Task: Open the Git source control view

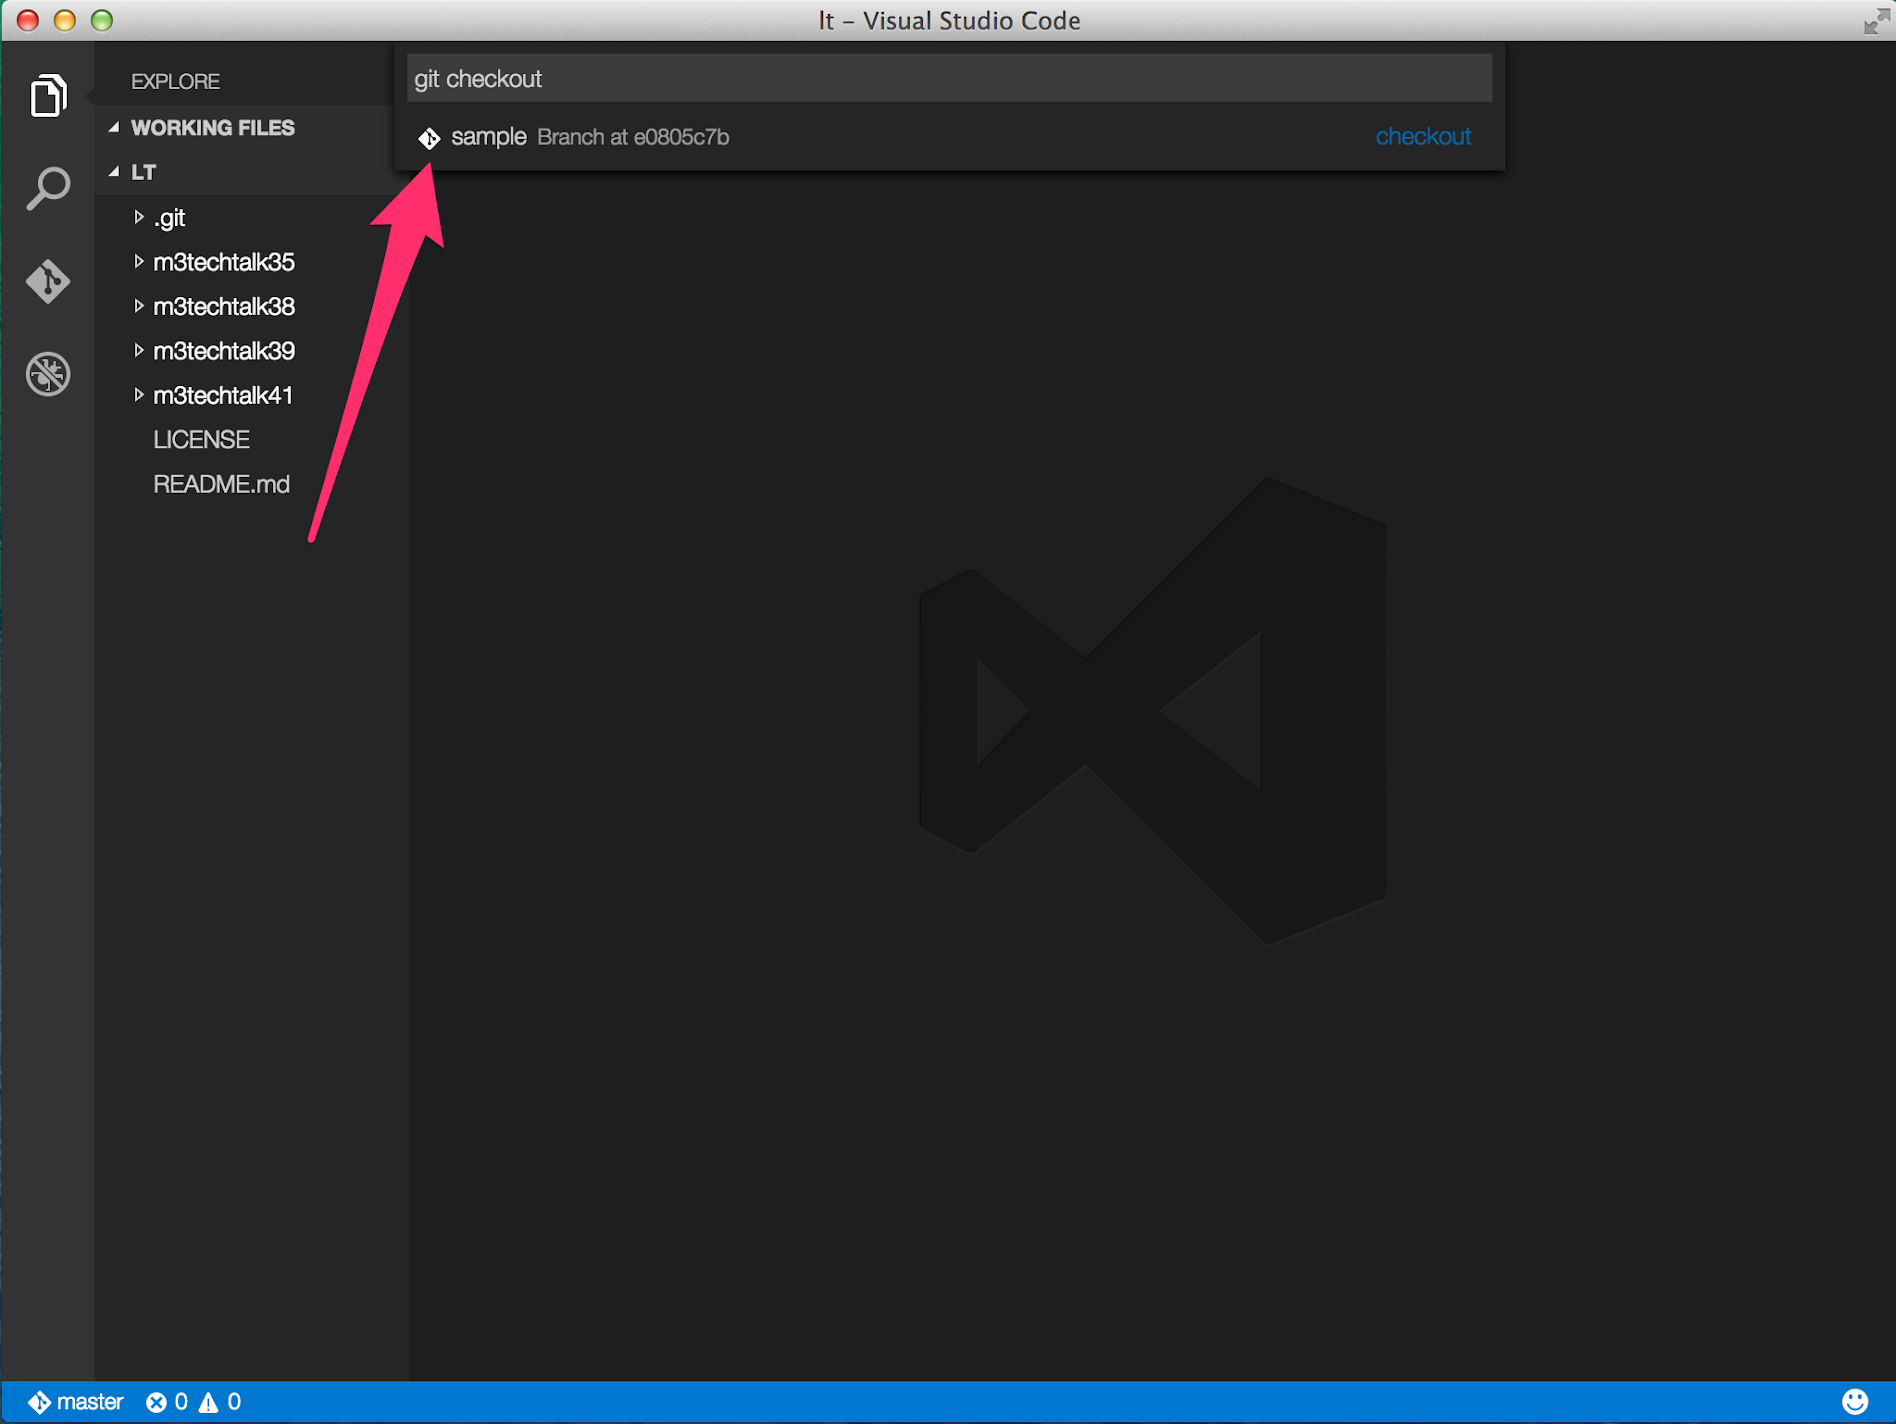Action: coord(48,281)
